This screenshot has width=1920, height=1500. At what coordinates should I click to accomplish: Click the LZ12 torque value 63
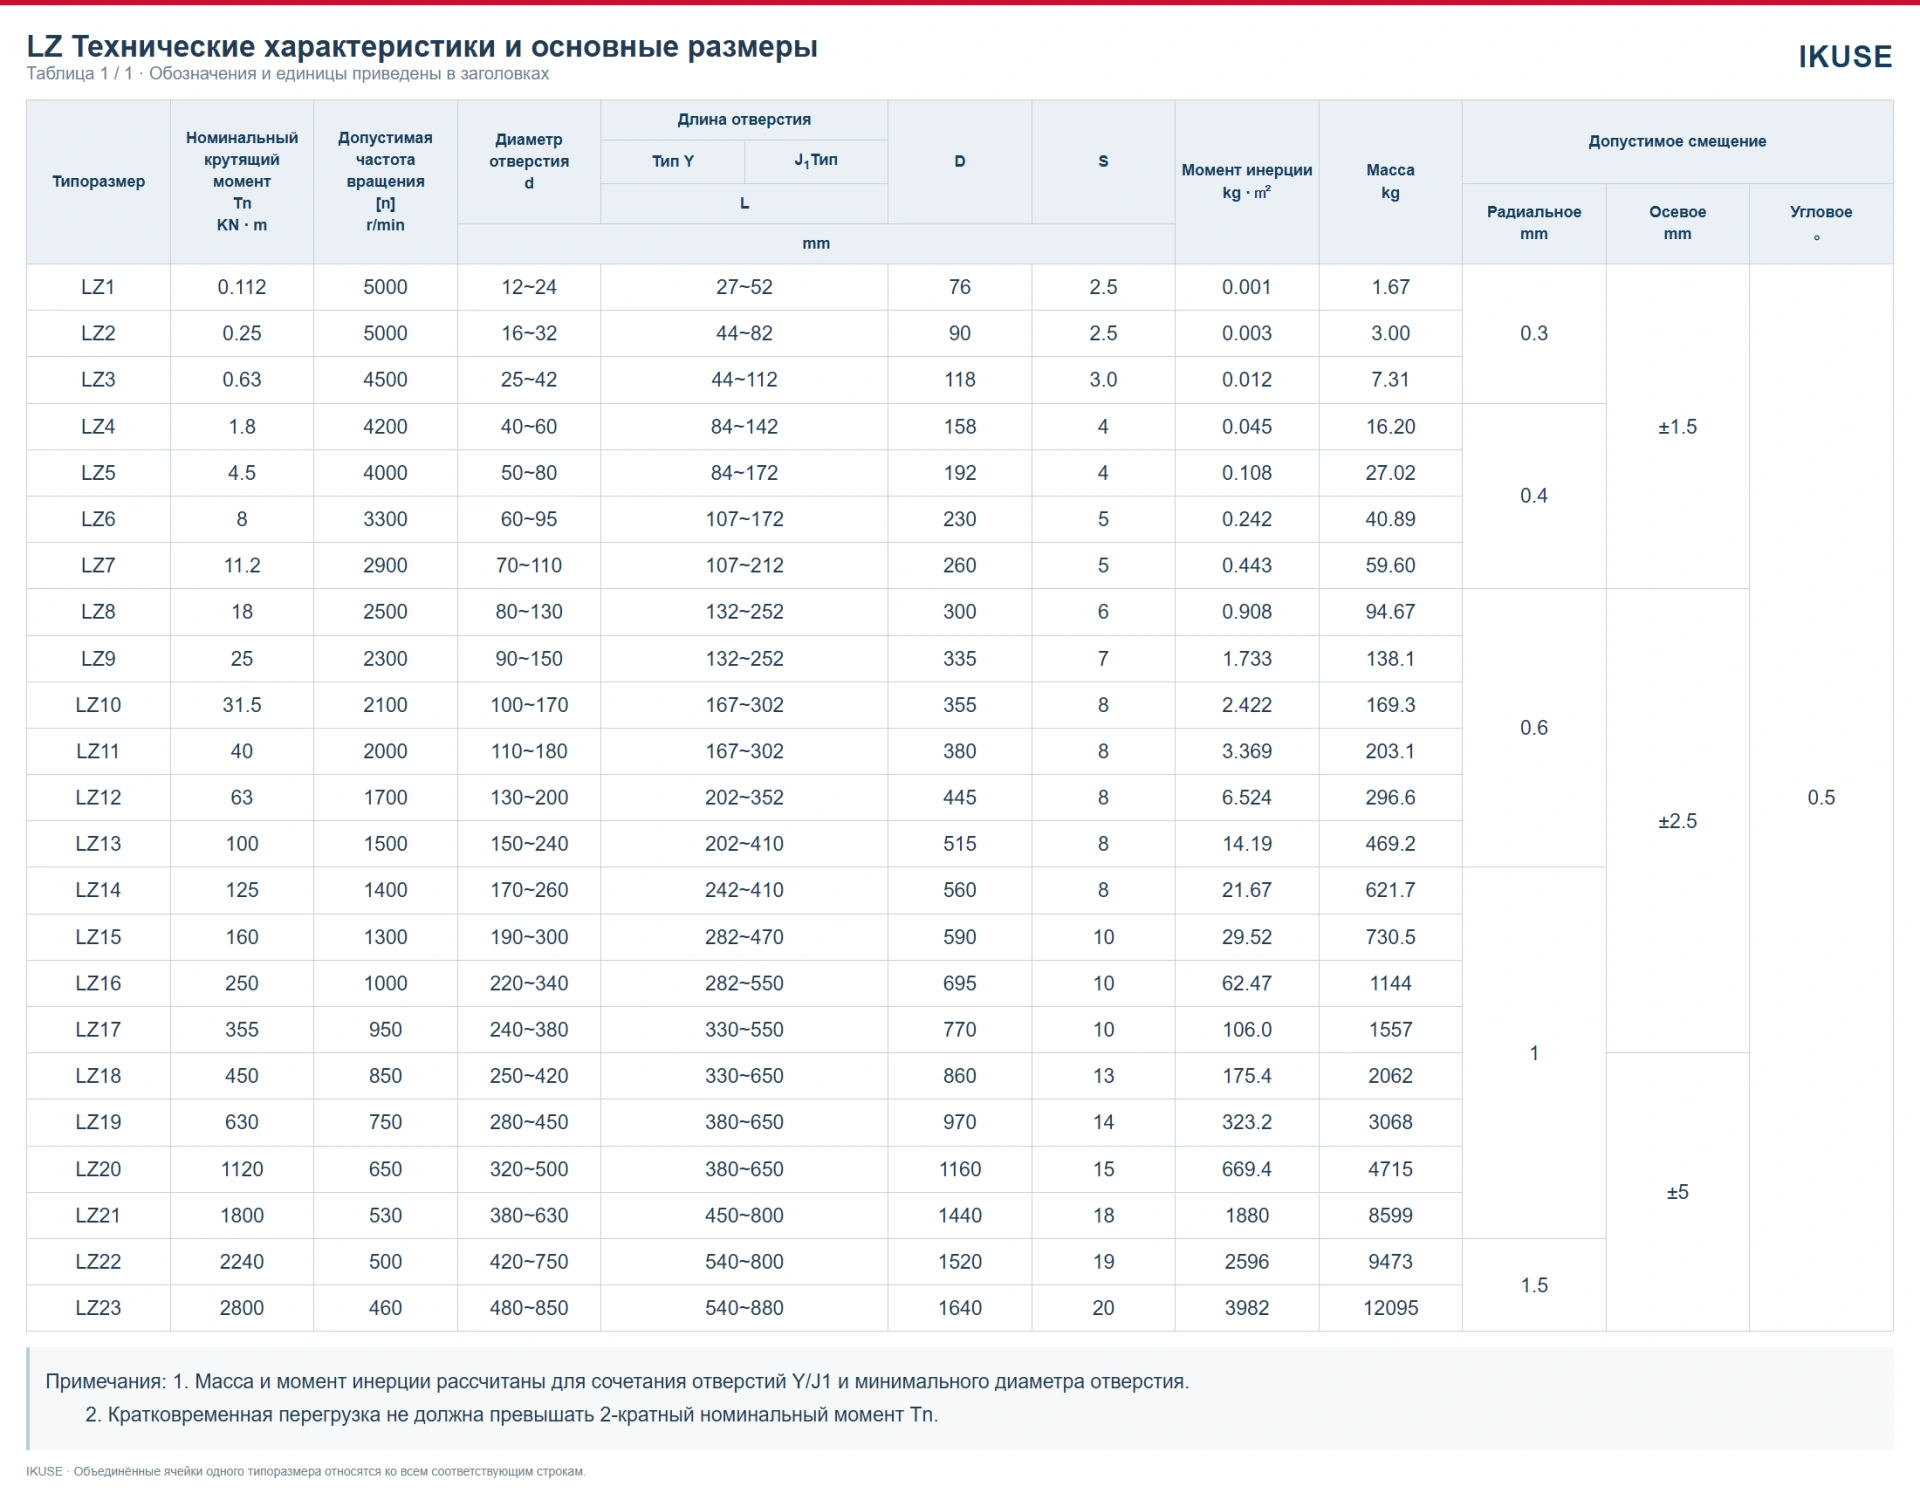241,798
